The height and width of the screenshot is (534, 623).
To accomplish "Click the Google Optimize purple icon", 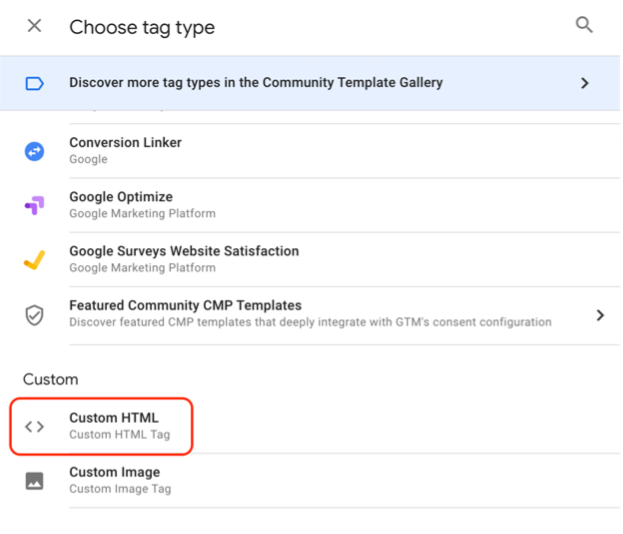I will pos(35,205).
